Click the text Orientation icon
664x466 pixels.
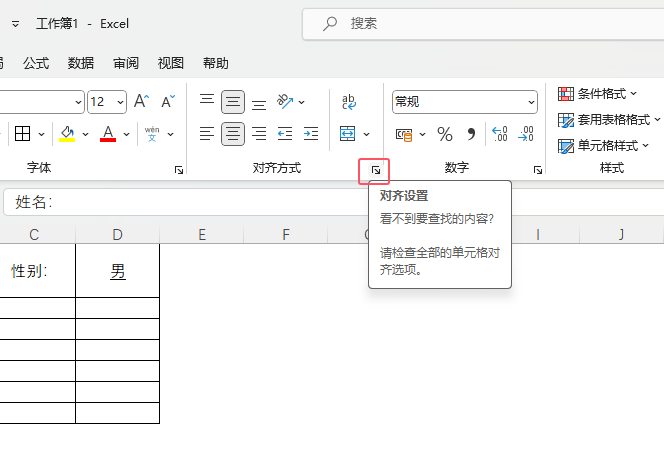tap(285, 102)
